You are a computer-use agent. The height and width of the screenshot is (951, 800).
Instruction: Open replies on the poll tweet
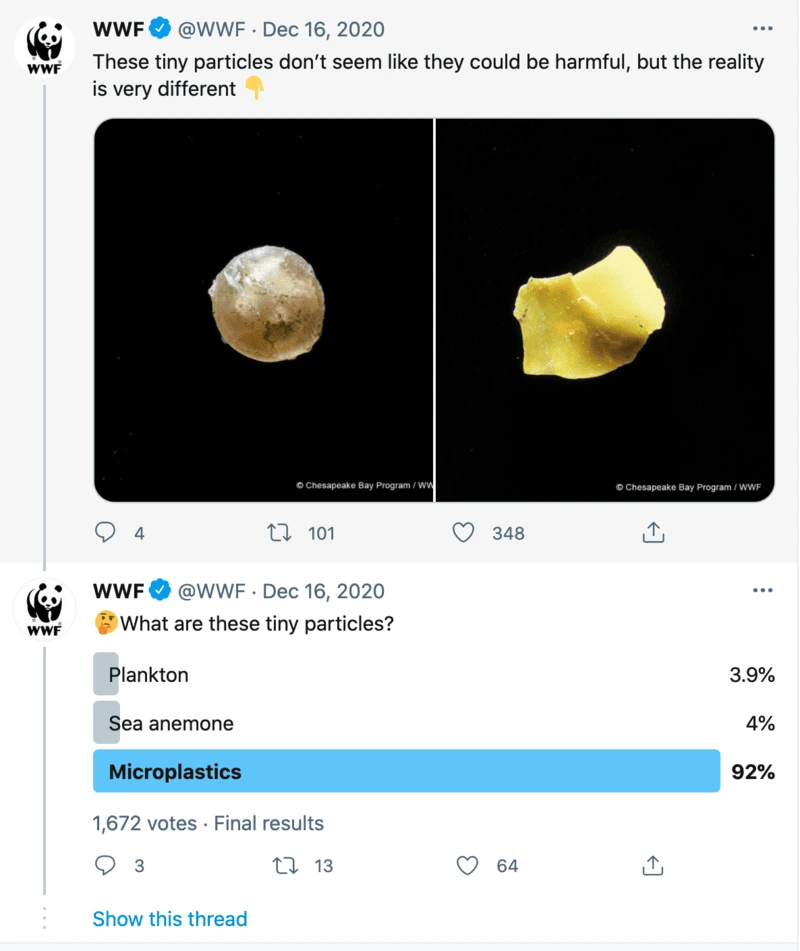pyautogui.click(x=104, y=866)
